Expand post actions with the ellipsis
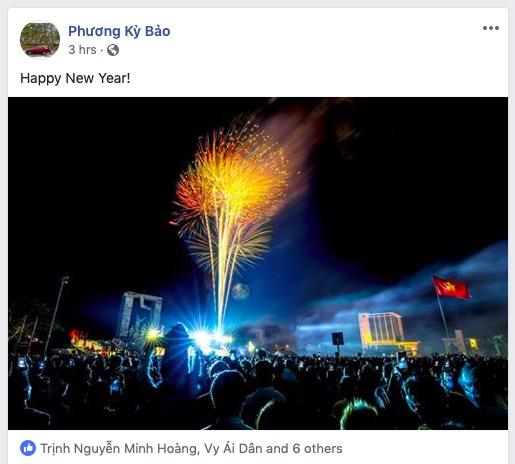Image resolution: width=515 pixels, height=464 pixels. [491, 28]
